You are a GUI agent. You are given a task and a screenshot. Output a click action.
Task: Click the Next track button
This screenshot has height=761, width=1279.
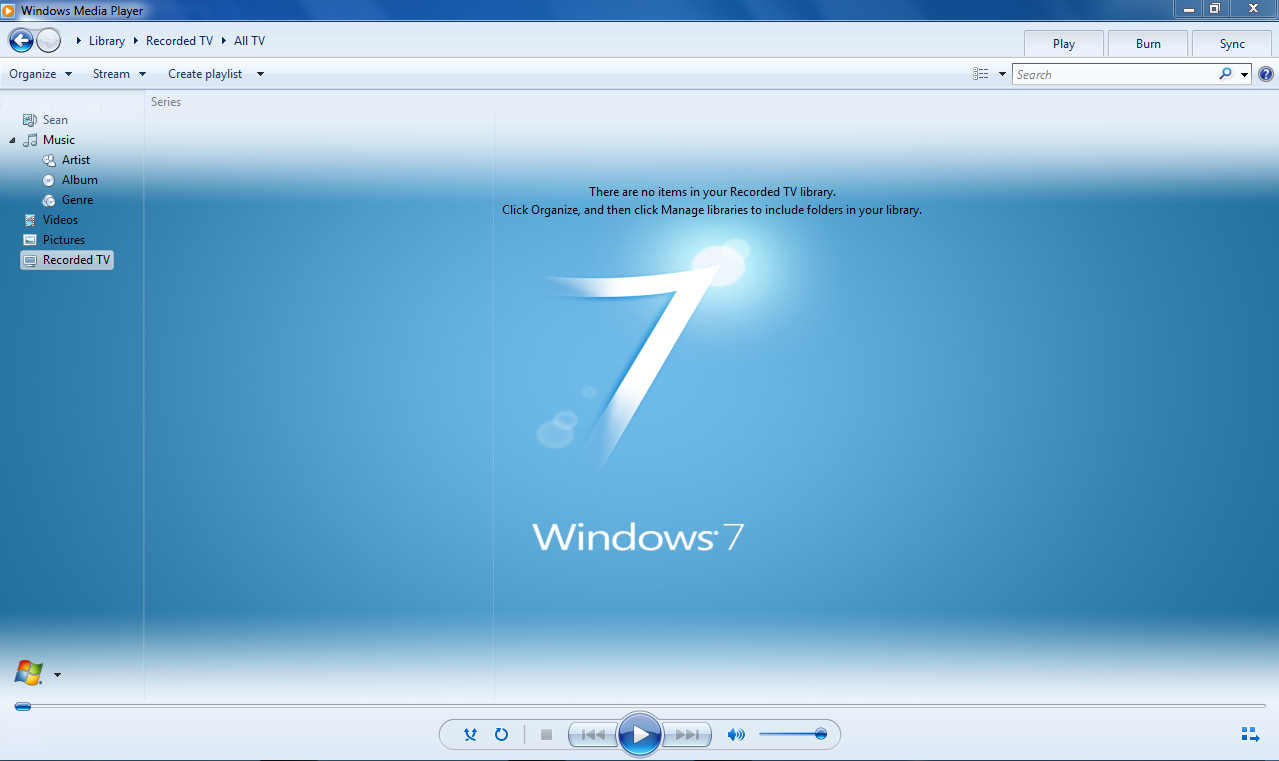tap(687, 735)
